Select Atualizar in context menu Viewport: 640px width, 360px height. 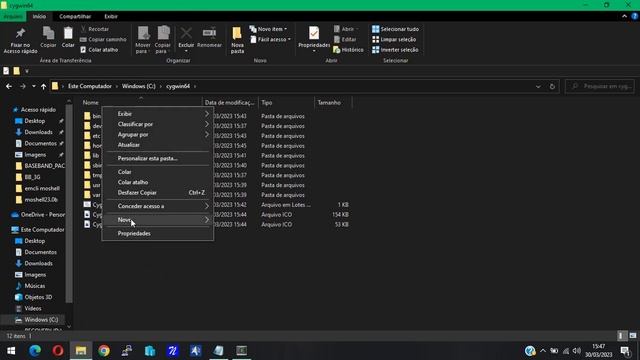pos(158,145)
